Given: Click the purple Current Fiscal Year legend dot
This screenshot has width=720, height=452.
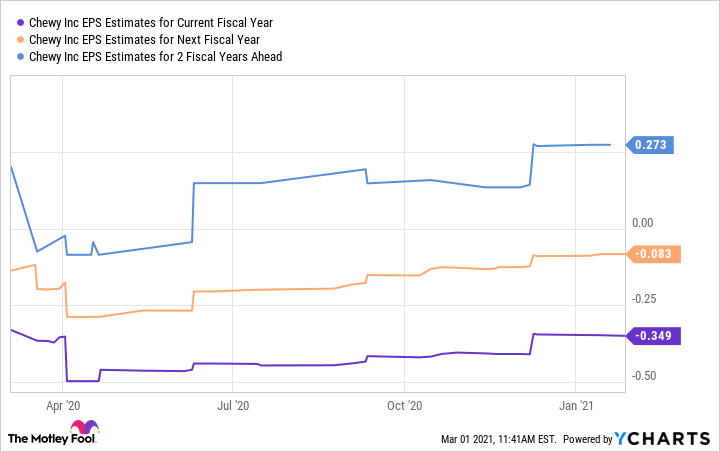Looking at the screenshot, I should (x=22, y=21).
